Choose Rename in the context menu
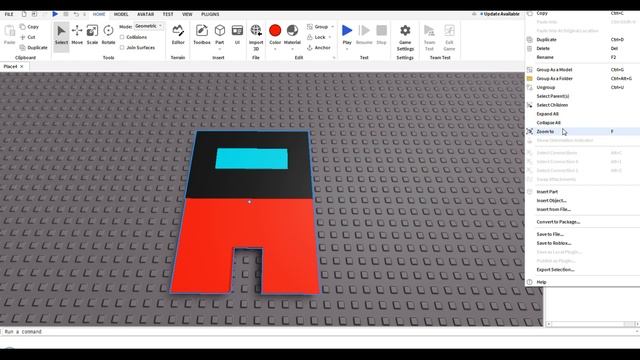640x360 pixels. tap(582, 58)
